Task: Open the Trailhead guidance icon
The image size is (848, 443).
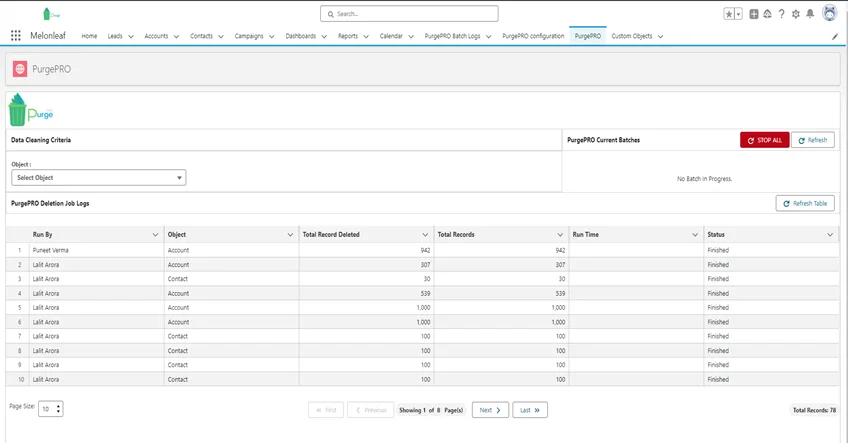Action: (x=767, y=14)
